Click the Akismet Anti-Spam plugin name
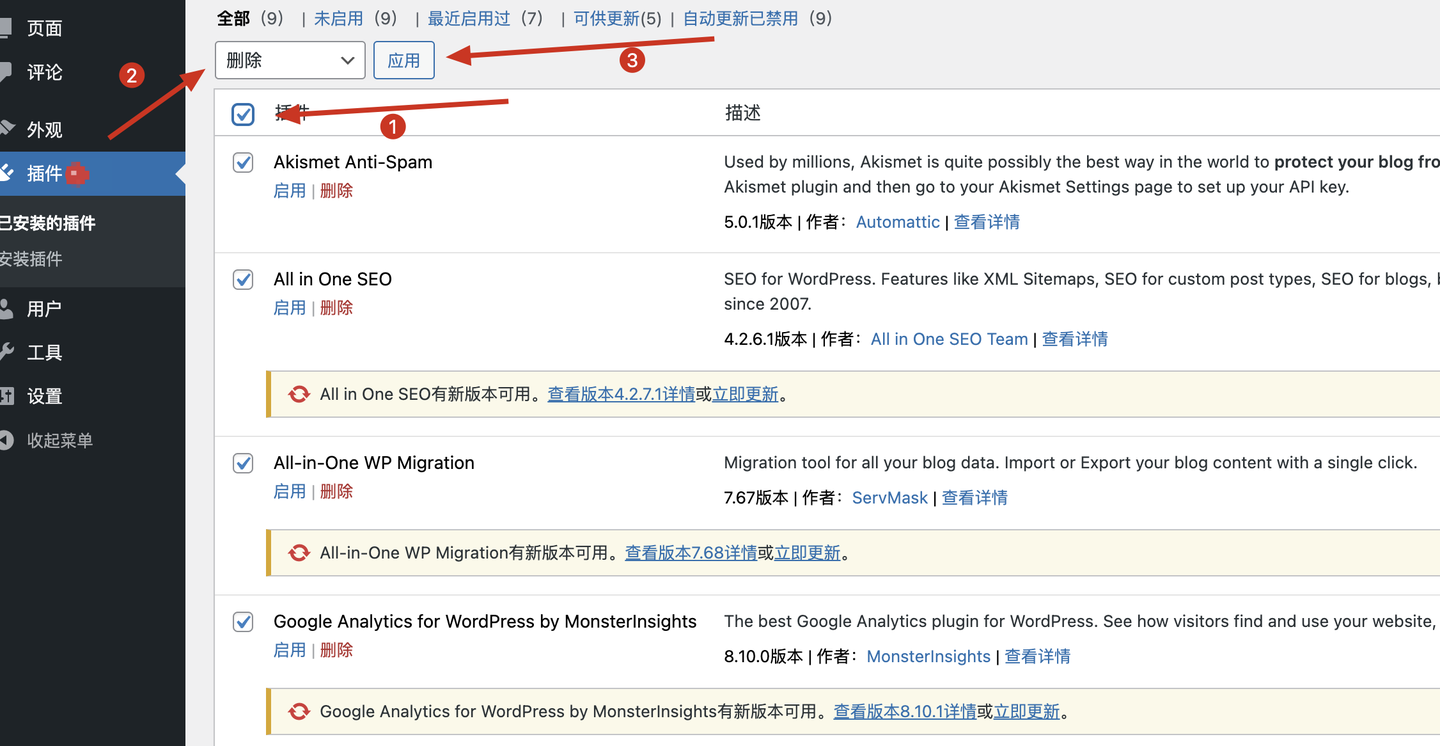Screen dimensions: 1440x746 tap(353, 162)
